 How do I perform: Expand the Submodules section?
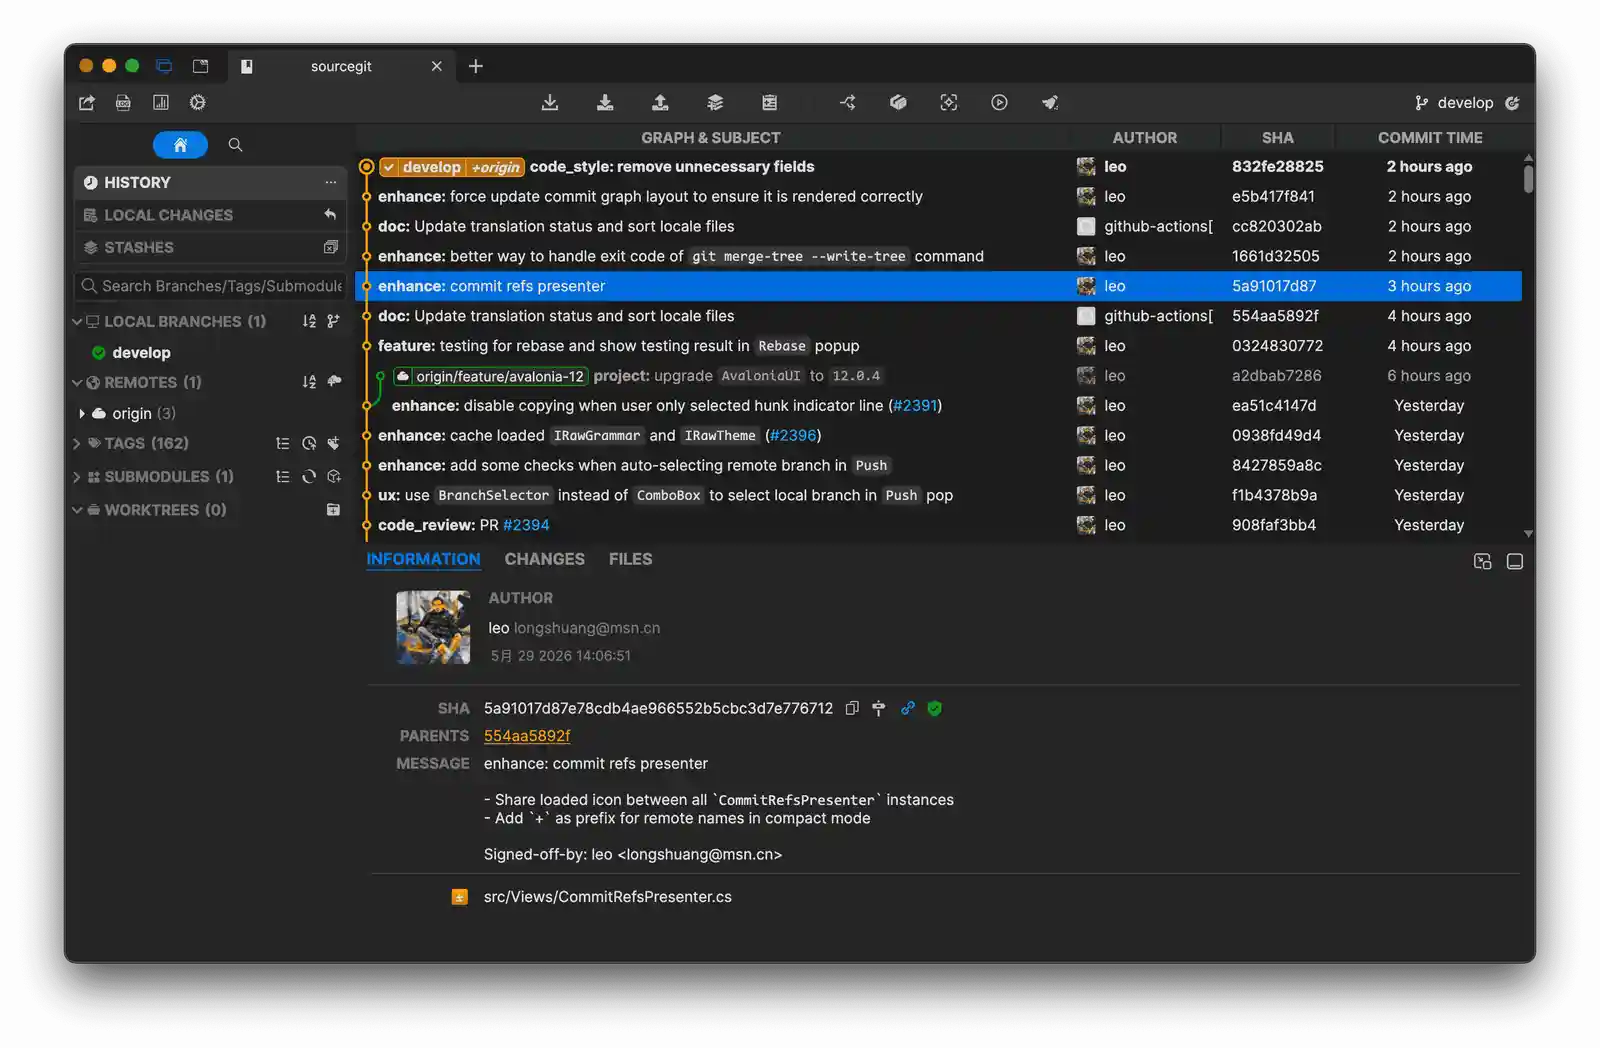(x=77, y=477)
